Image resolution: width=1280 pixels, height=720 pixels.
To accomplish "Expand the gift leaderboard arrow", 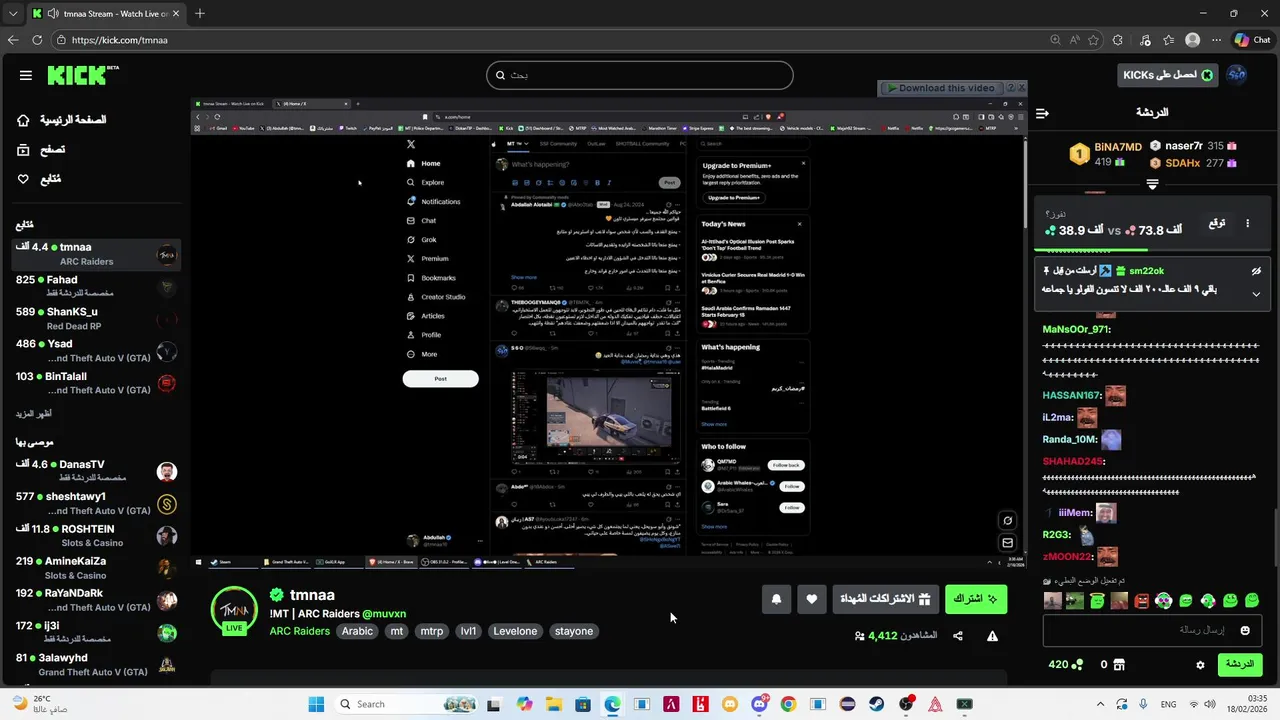I will point(1152,184).
